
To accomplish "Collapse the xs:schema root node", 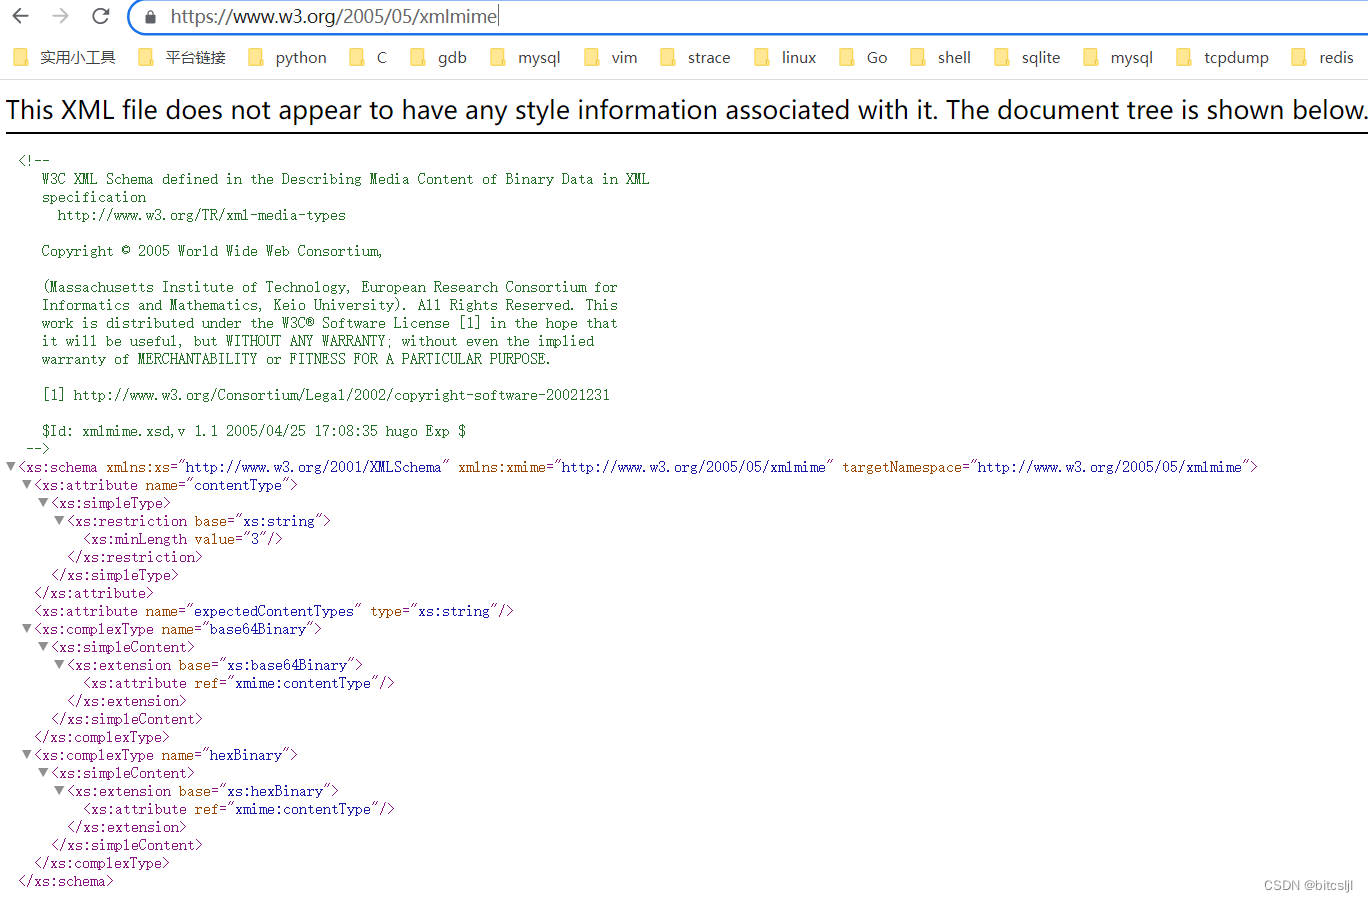I will click(x=11, y=467).
